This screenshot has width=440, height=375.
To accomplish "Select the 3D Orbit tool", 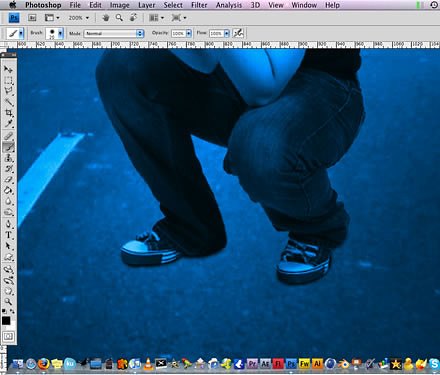I will point(8,280).
